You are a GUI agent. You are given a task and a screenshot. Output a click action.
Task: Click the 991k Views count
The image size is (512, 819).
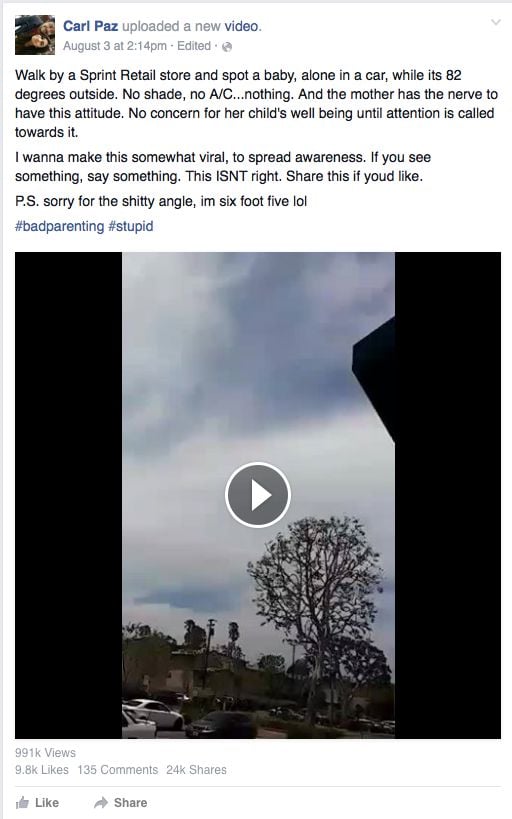pos(45,753)
